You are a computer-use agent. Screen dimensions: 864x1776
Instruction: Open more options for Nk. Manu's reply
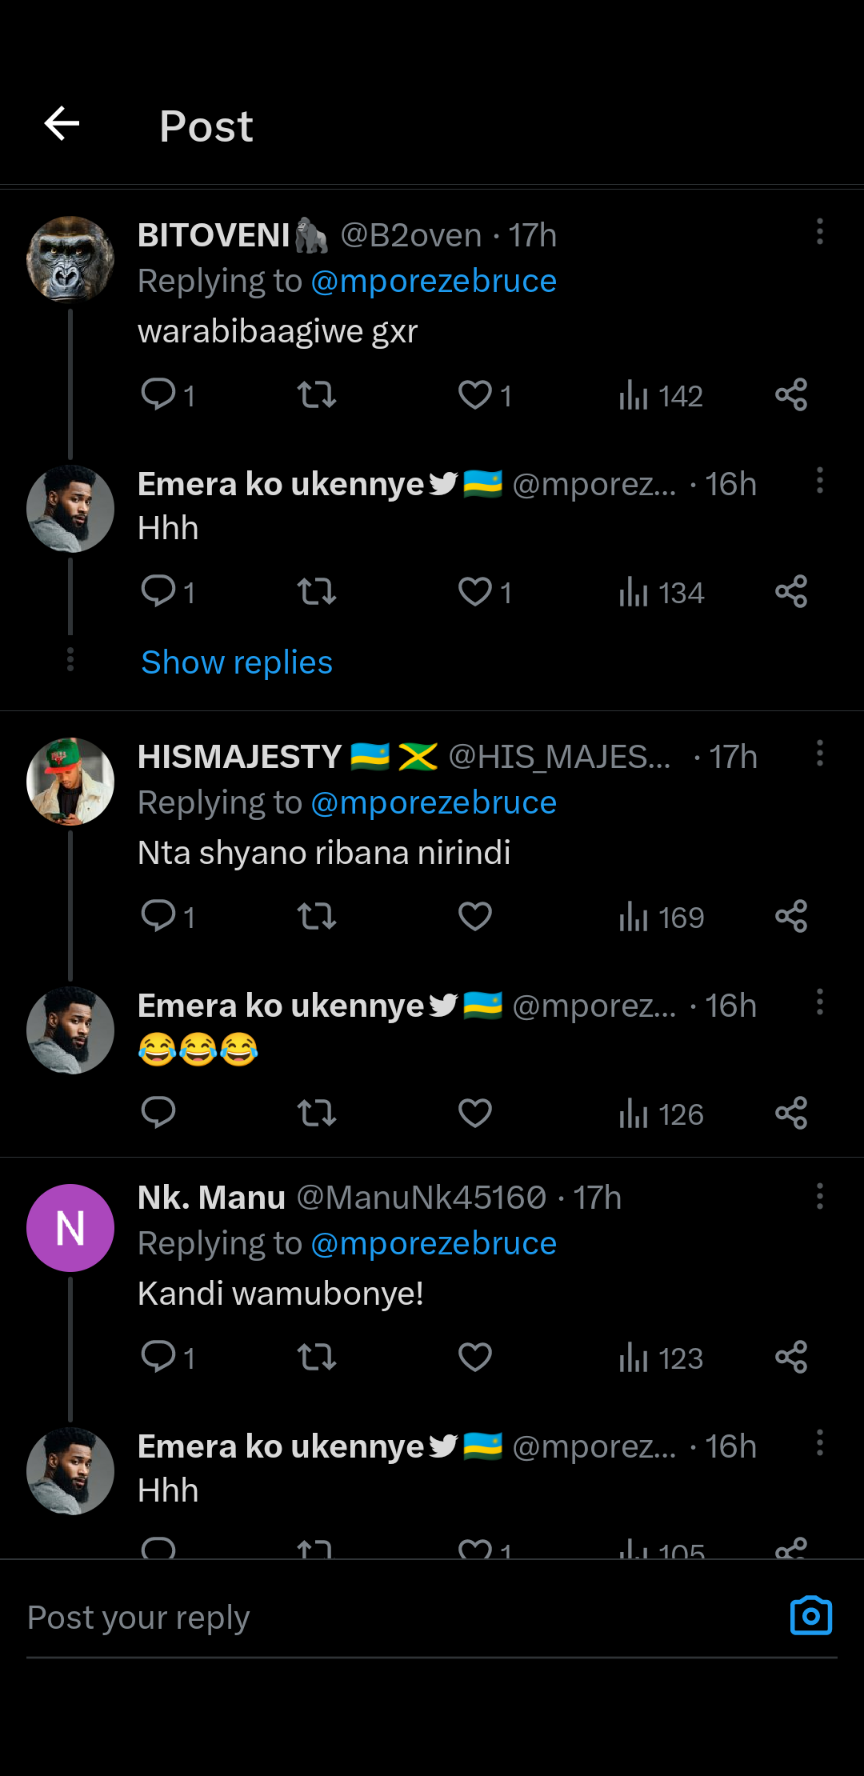click(820, 1196)
